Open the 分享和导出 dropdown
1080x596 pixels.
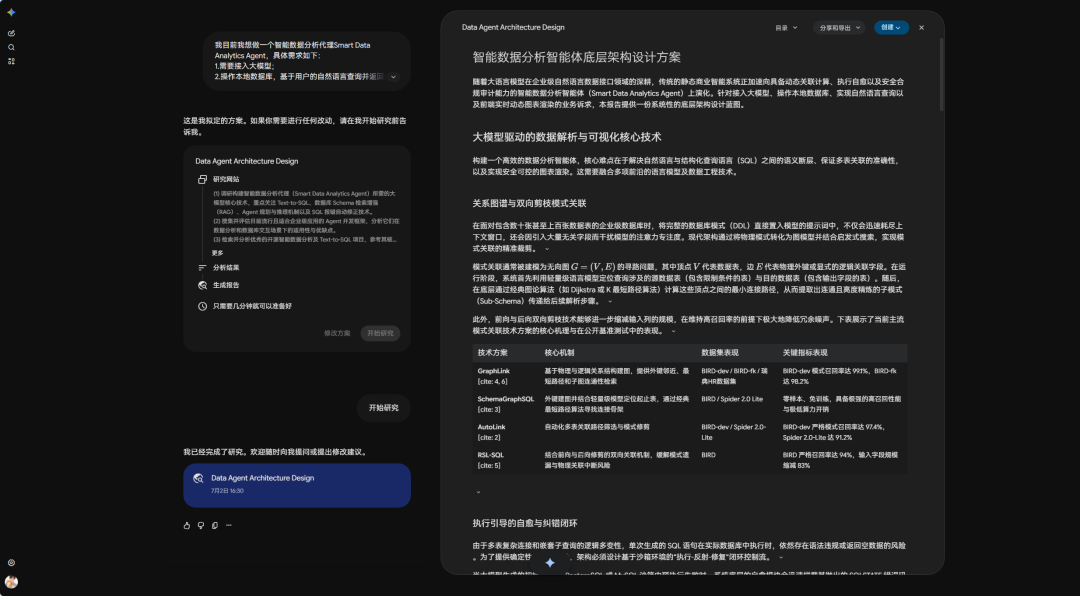click(839, 28)
